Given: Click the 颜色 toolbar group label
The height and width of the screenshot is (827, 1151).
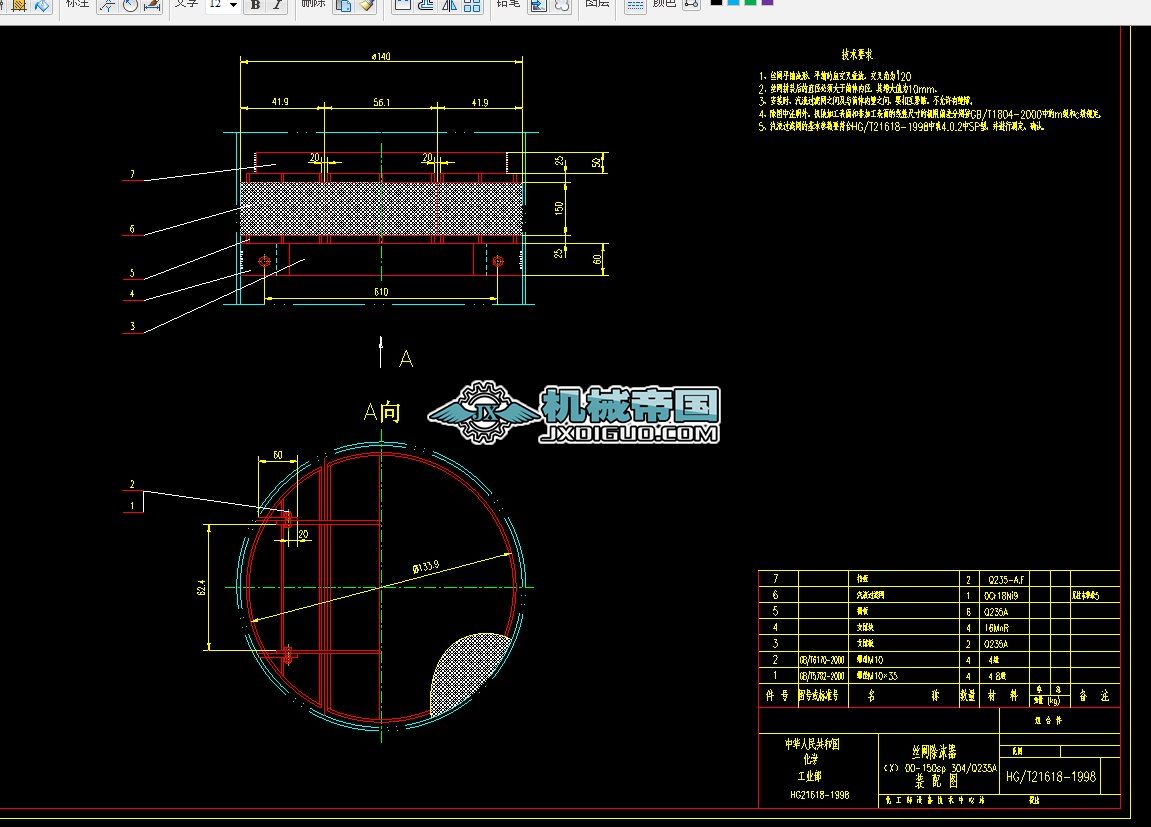Looking at the screenshot, I should point(664,3).
